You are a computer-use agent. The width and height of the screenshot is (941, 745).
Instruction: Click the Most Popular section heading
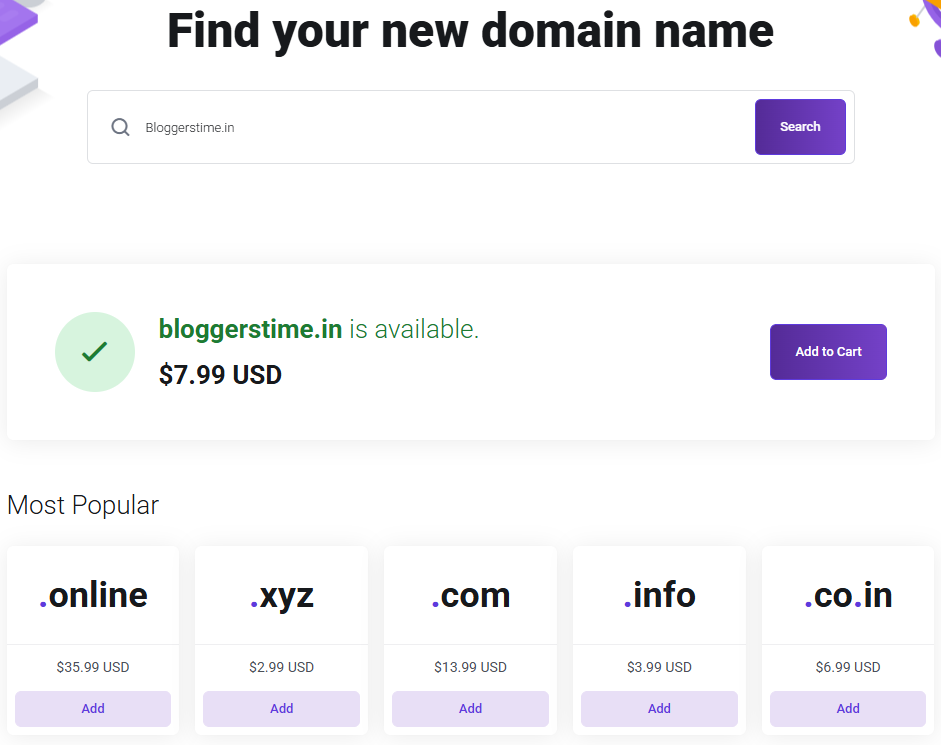[83, 505]
